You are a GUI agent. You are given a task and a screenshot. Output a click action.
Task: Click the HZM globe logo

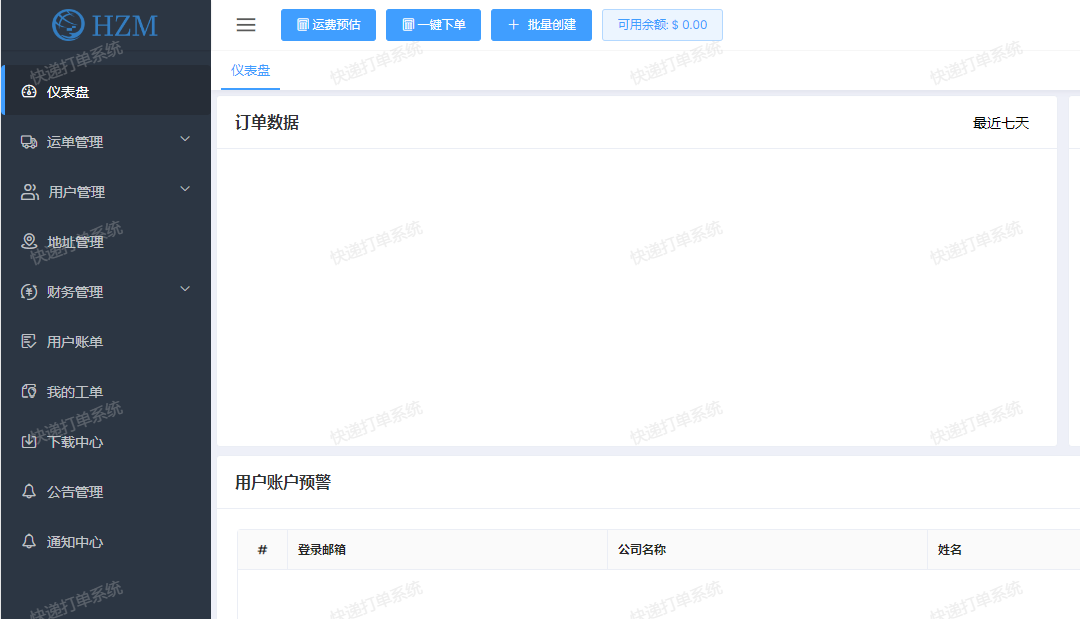(69, 24)
